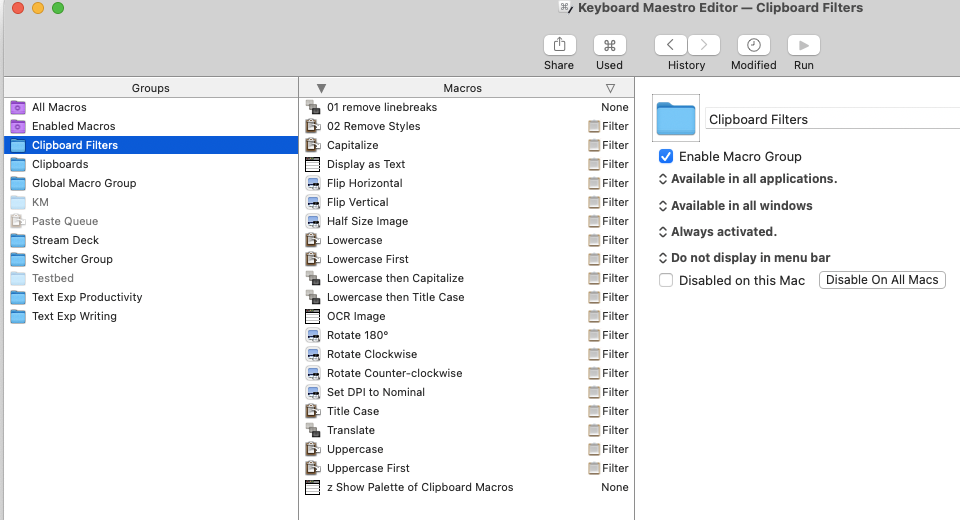The width and height of the screenshot is (960, 520).
Task: Click the Share toolbar icon
Action: click(559, 45)
